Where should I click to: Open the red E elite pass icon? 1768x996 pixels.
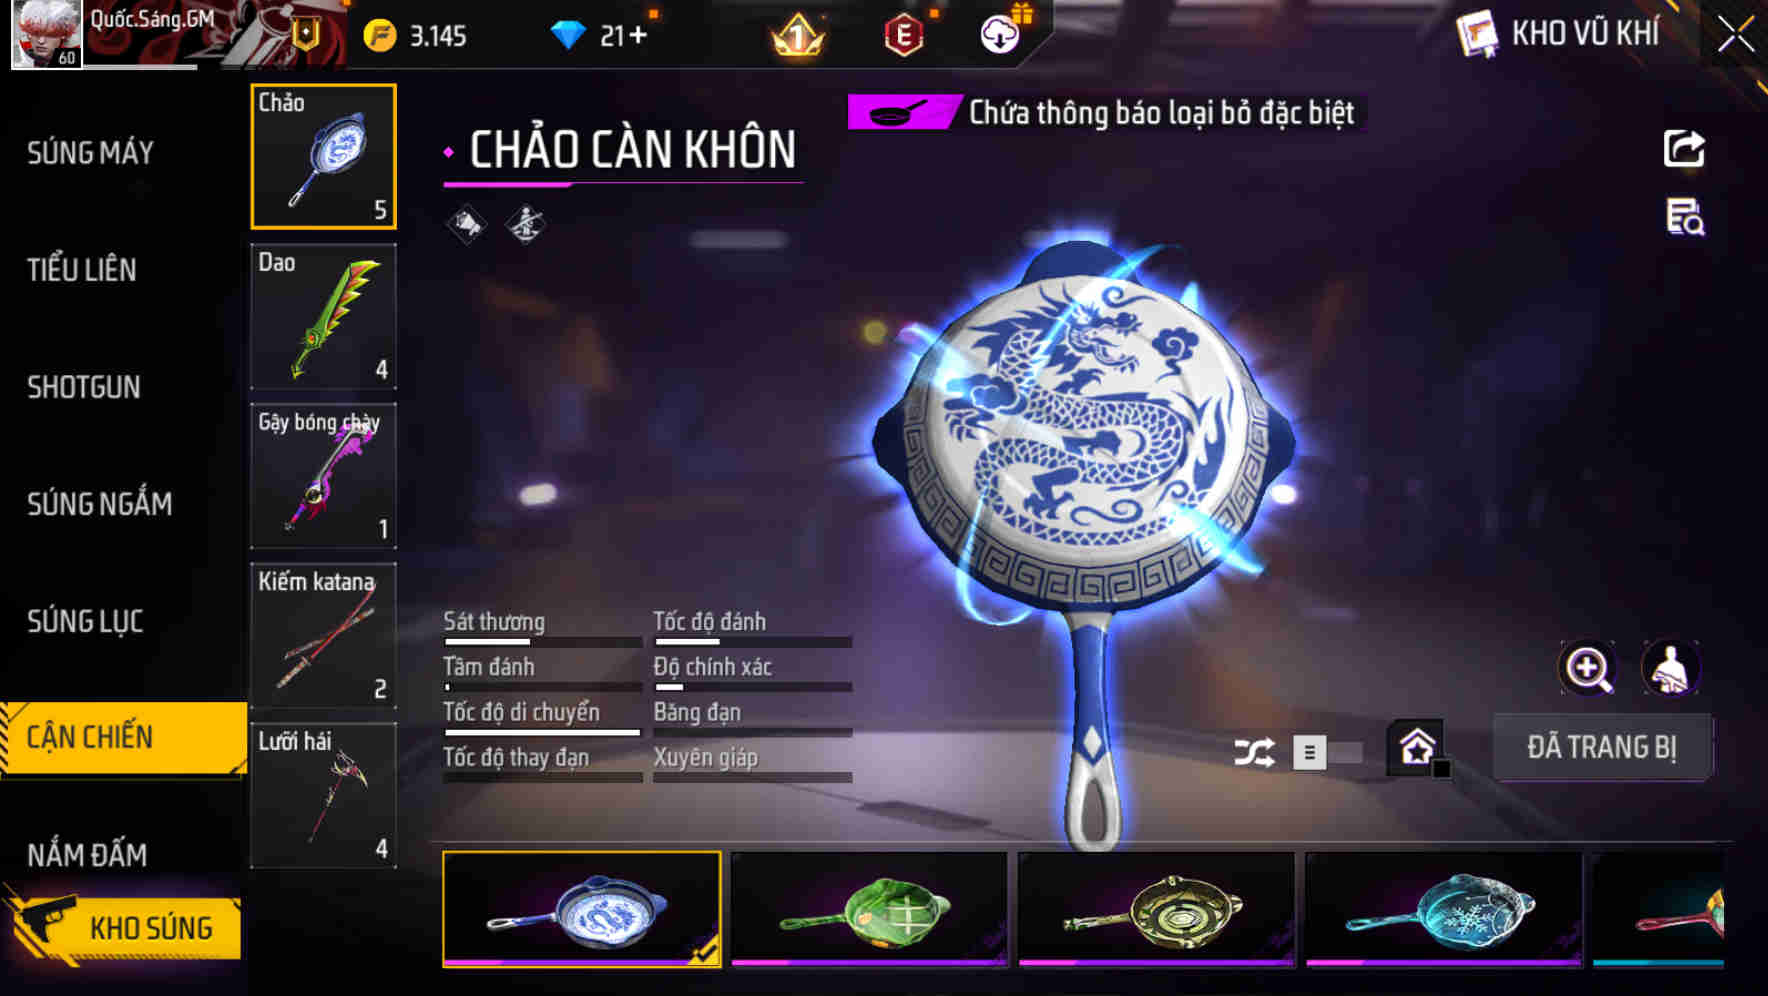coord(904,36)
